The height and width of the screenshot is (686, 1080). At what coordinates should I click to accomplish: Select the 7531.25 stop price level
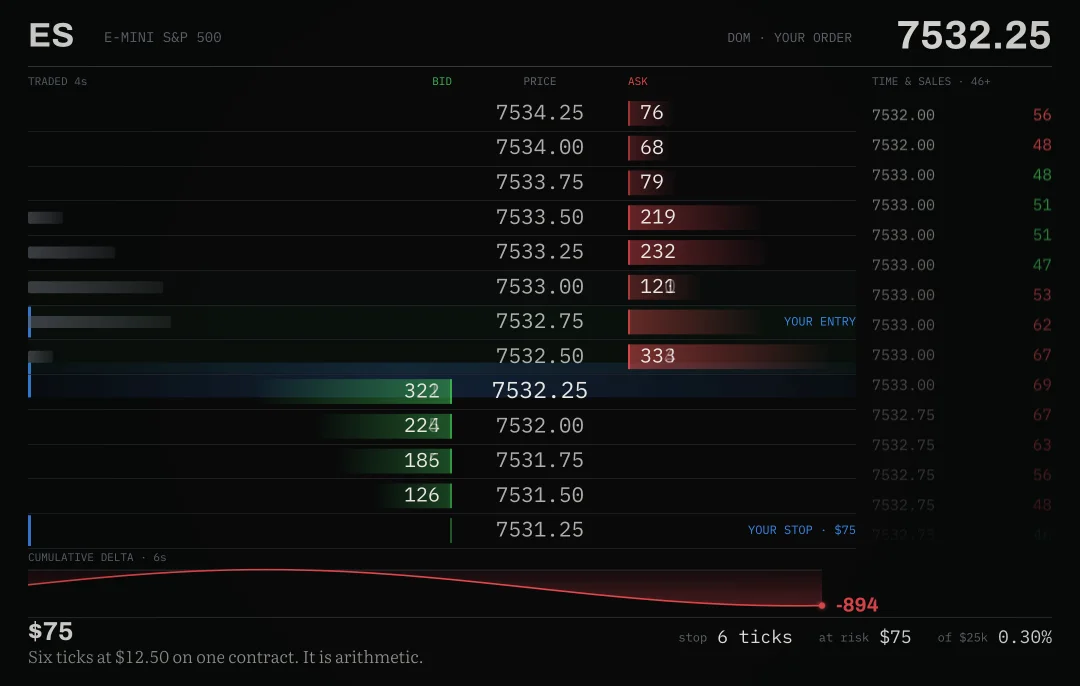coord(539,530)
